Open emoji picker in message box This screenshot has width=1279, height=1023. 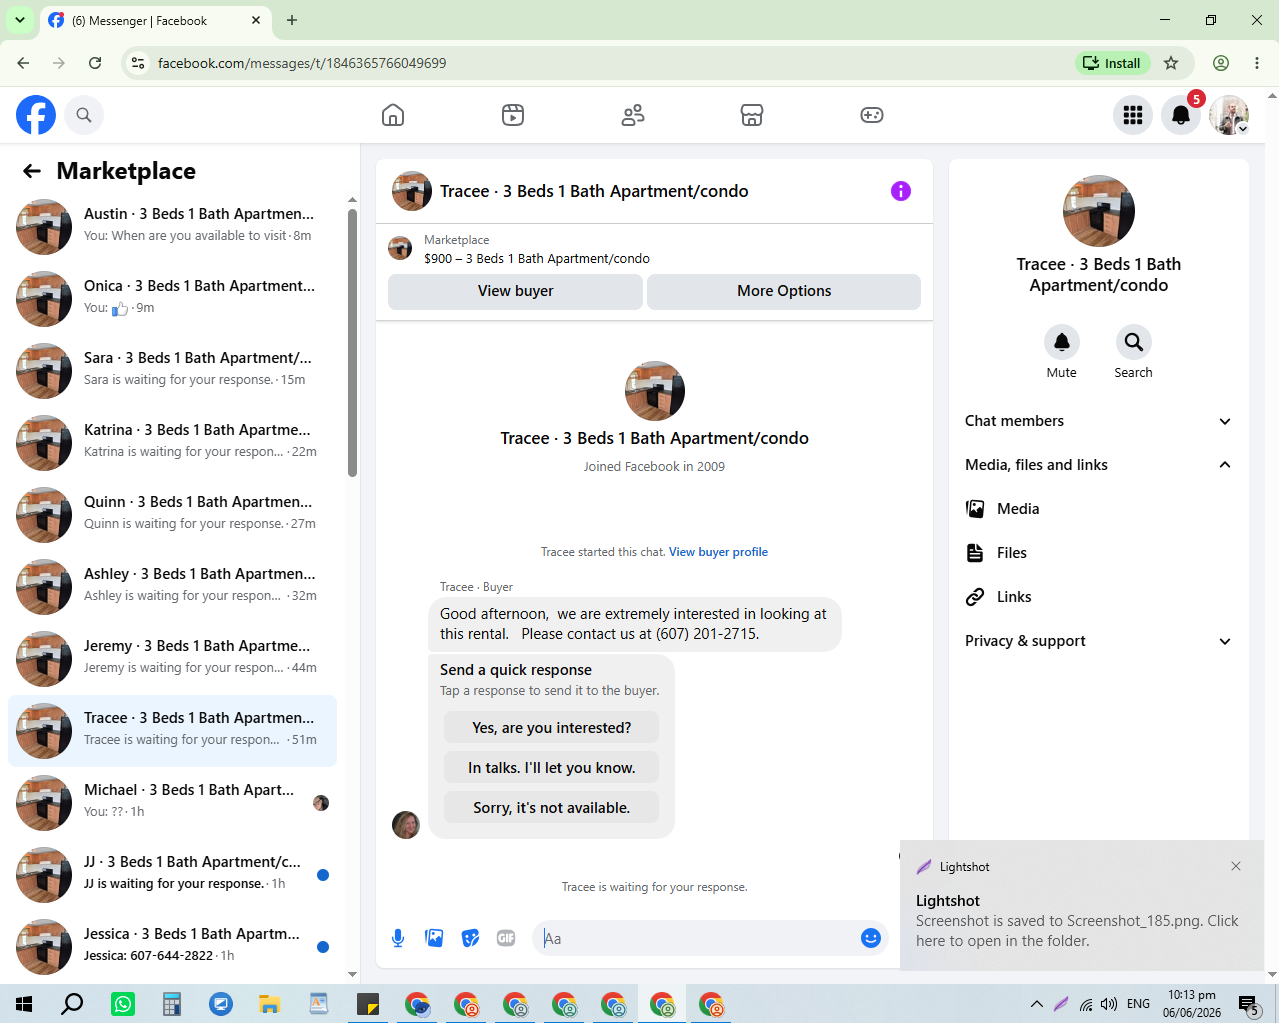871,938
